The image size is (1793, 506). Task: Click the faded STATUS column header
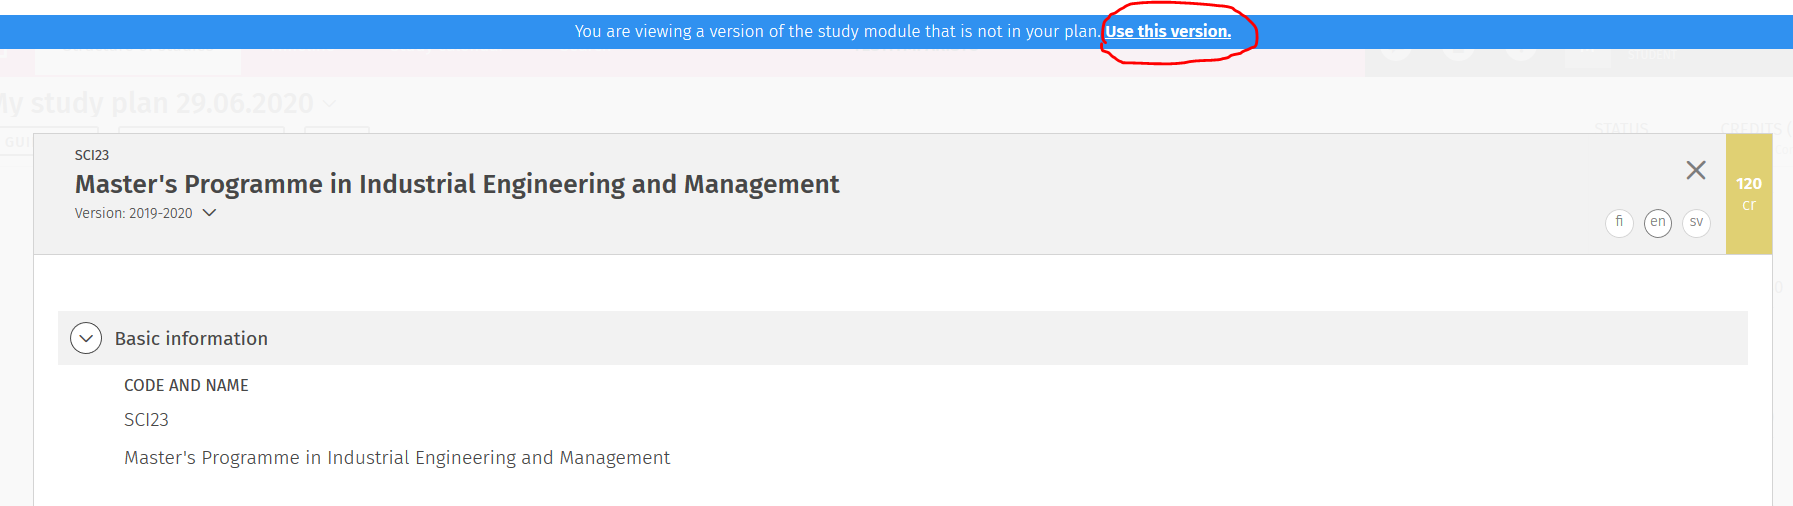pos(1620,129)
